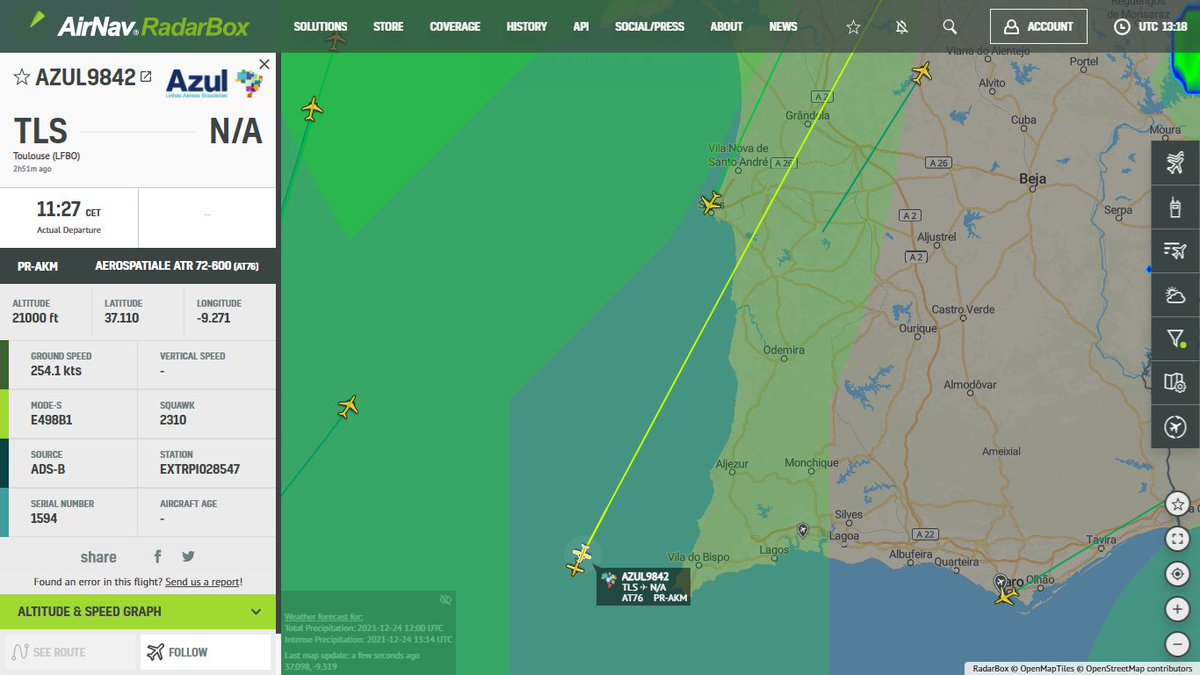The width and height of the screenshot is (1200, 675).
Task: Toggle the muted notifications bell icon
Action: (x=902, y=27)
